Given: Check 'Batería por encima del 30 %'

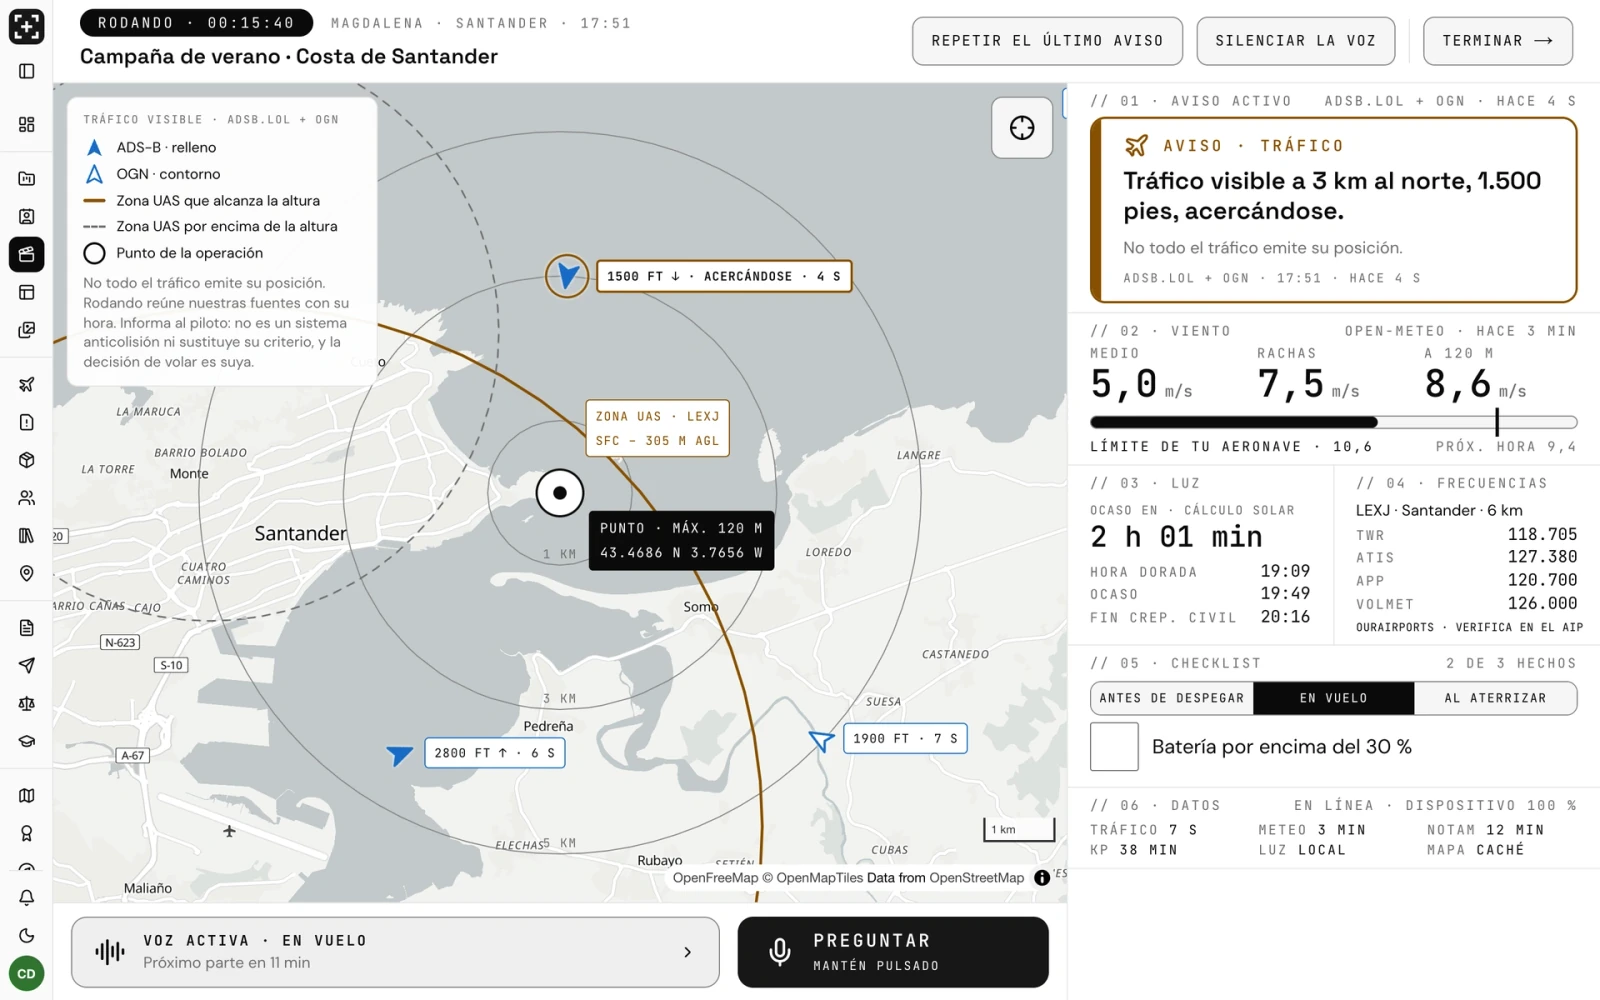Looking at the screenshot, I should pyautogui.click(x=1114, y=747).
